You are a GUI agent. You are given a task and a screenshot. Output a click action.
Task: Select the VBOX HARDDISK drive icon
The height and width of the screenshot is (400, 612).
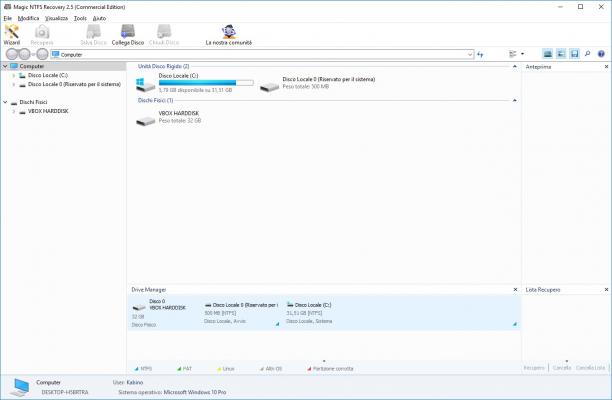tap(146, 120)
